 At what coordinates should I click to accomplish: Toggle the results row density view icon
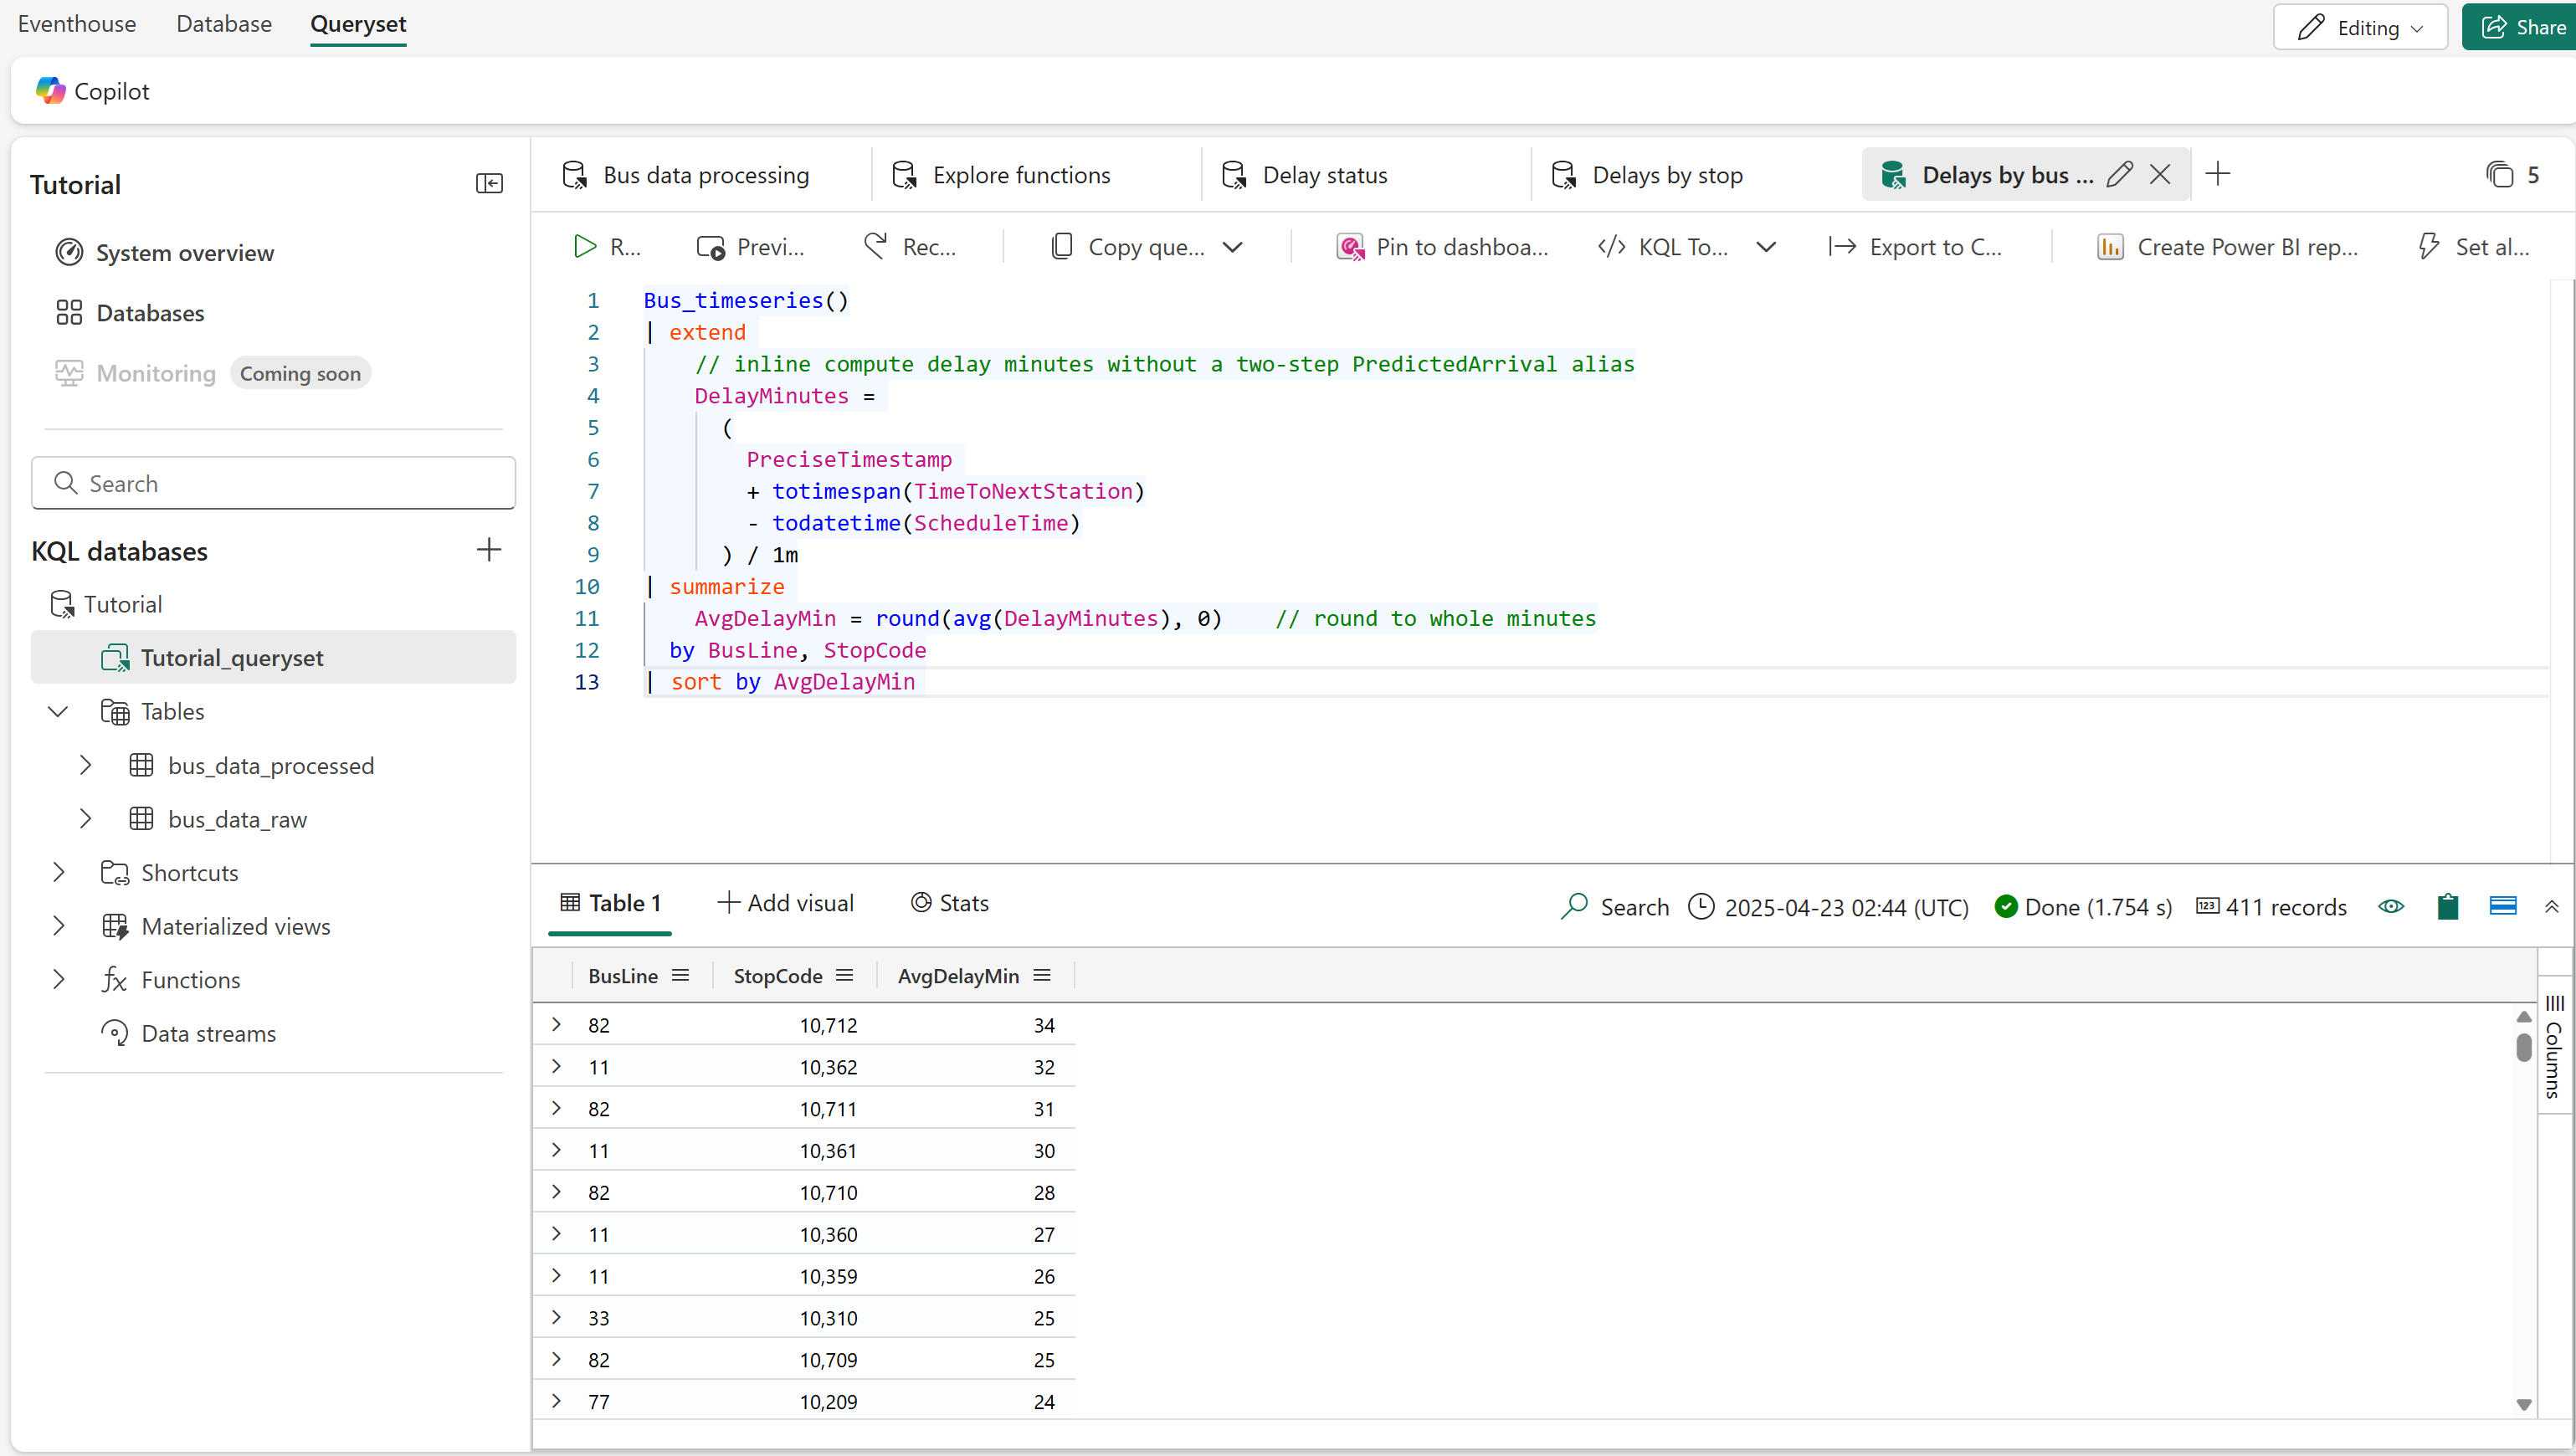click(x=2502, y=906)
